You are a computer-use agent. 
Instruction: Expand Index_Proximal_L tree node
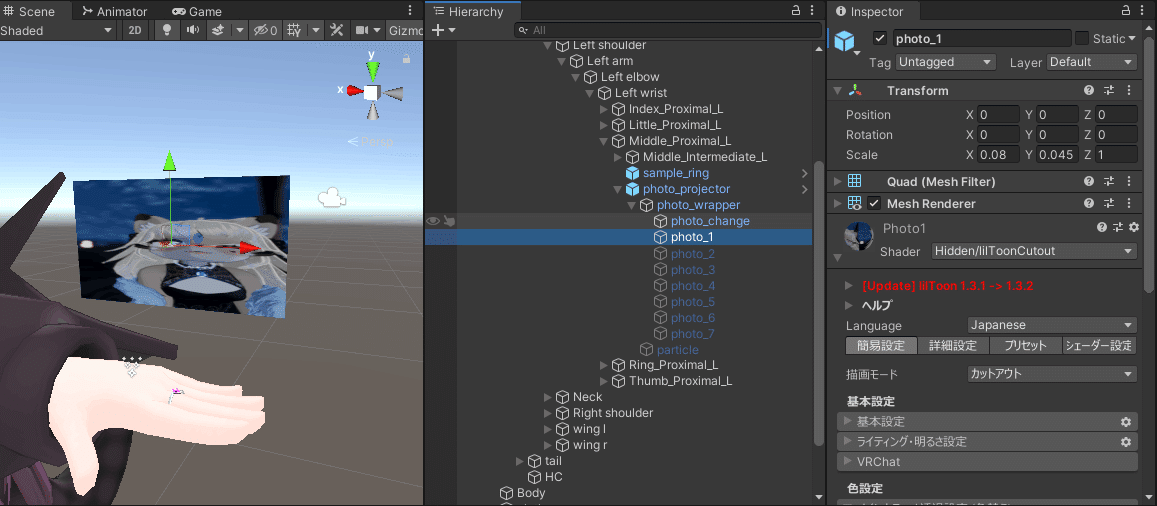click(603, 109)
